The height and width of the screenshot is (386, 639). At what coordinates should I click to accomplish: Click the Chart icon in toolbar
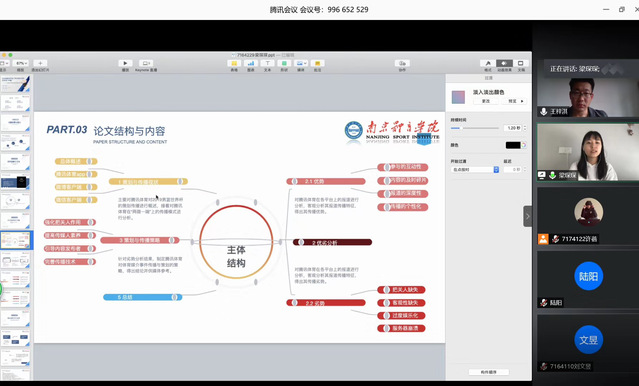(x=251, y=63)
